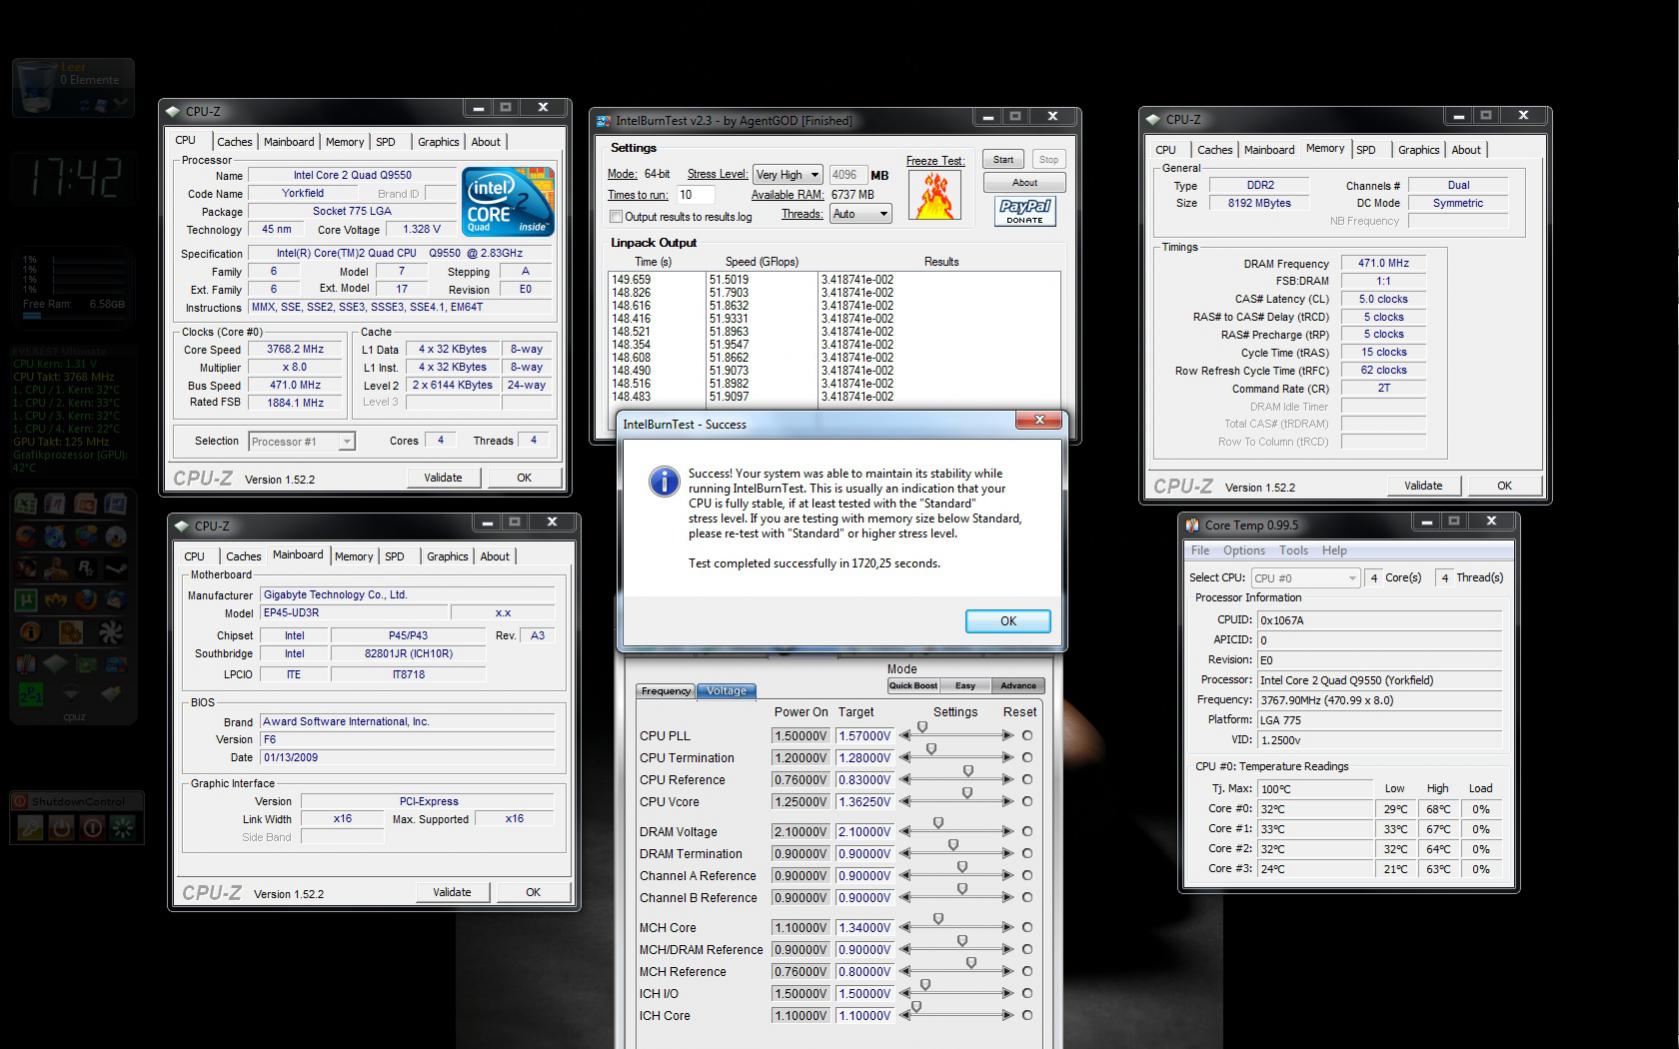Click the decrease arrow for DRAM Voltage
The image size is (1679, 1049).
905,831
